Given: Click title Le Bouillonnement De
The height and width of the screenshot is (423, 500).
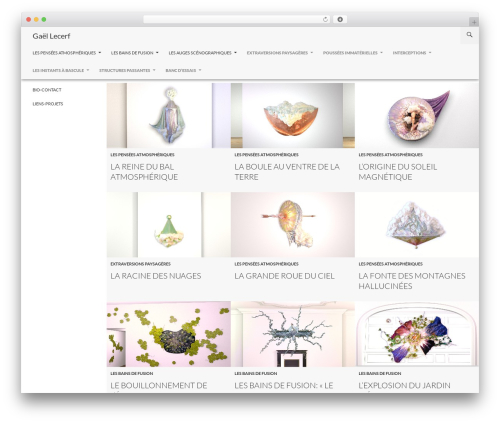Looking at the screenshot, I should click(159, 386).
